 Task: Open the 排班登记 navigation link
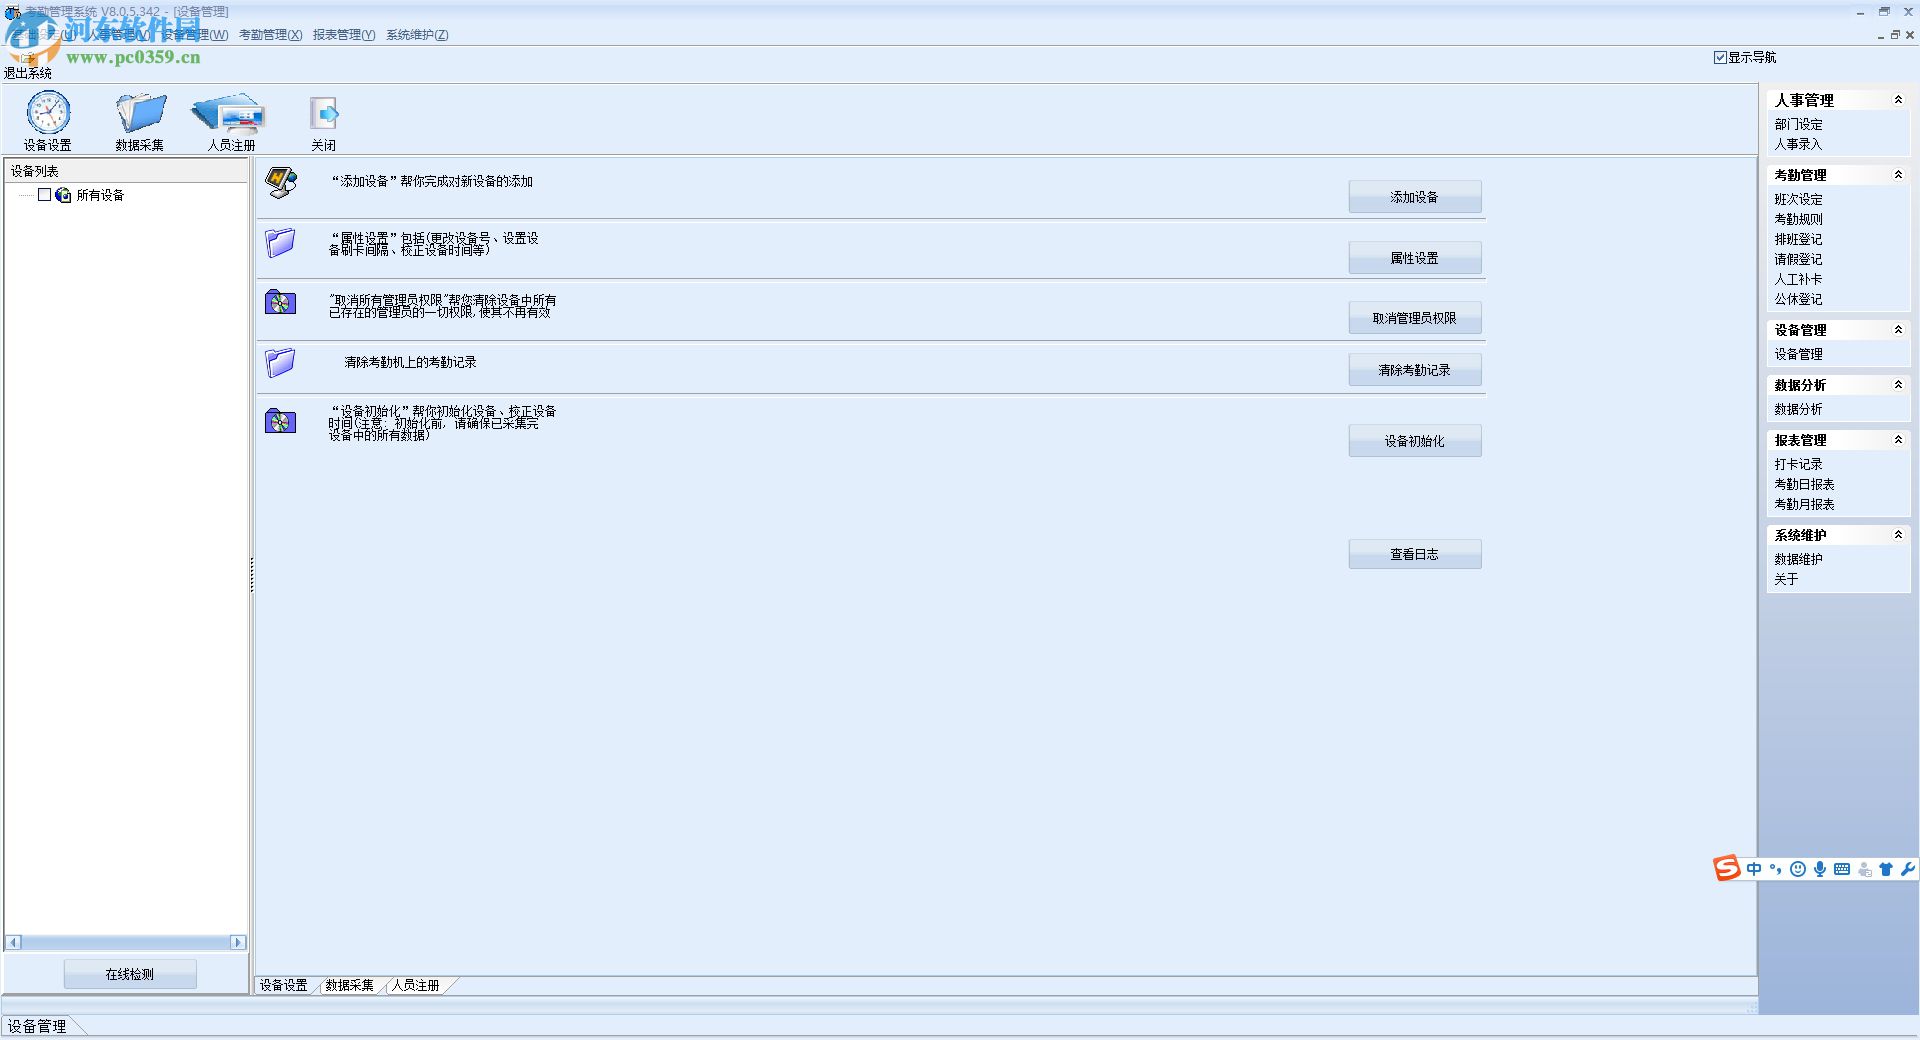[1798, 239]
